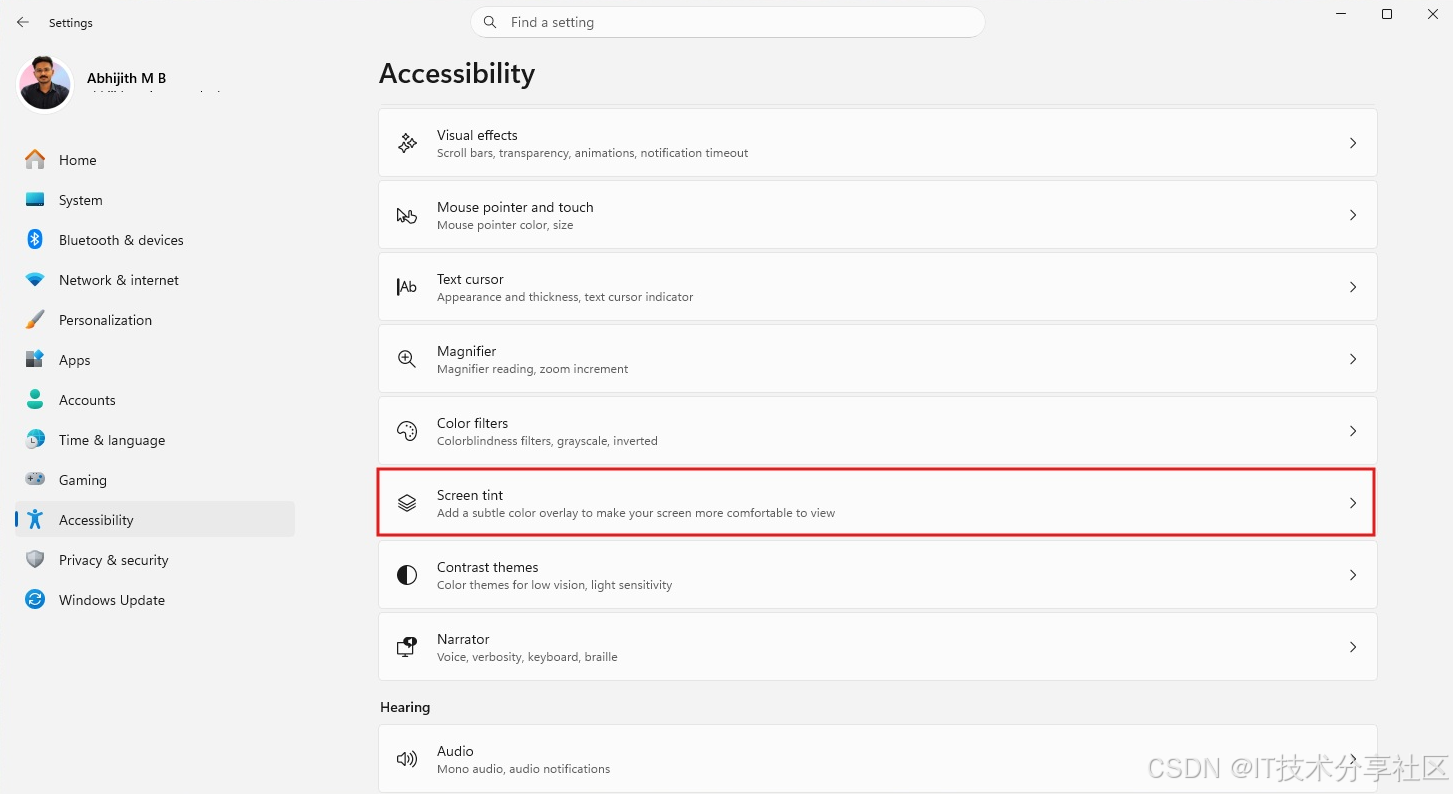Image resolution: width=1453 pixels, height=794 pixels.
Task: Click the Mouse pointer and touch icon
Action: (x=407, y=215)
